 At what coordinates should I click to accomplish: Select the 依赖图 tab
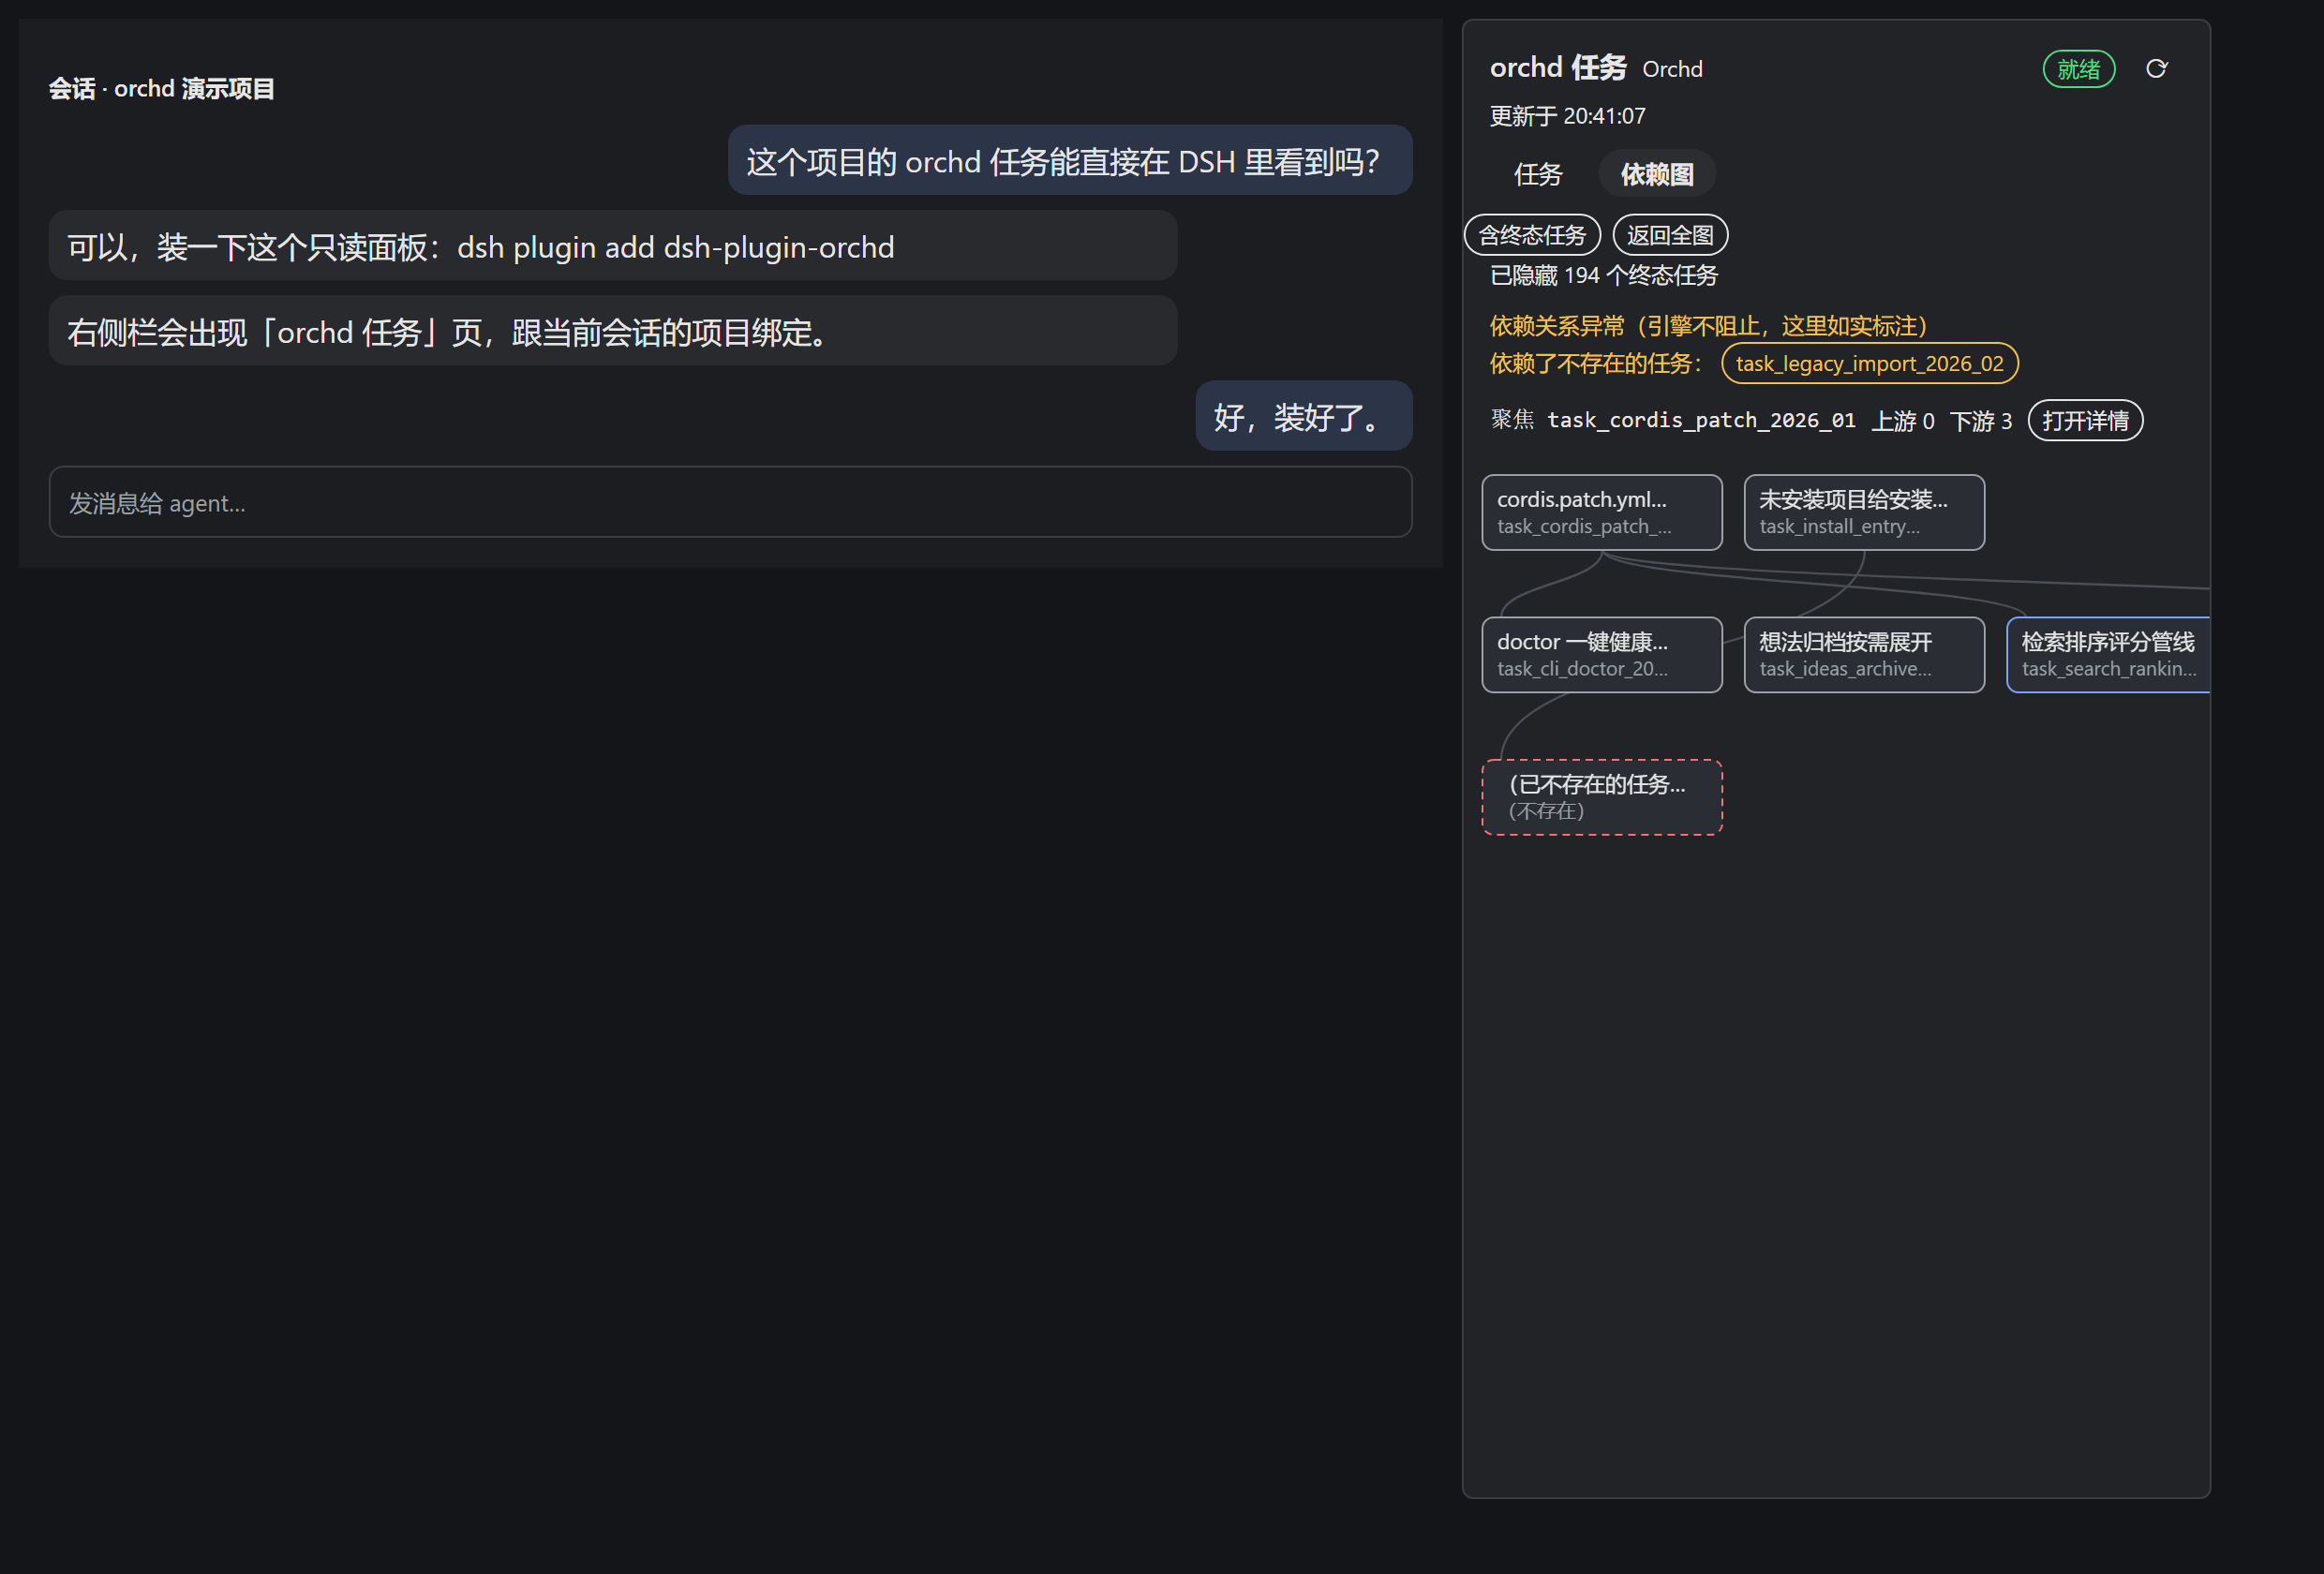(x=1657, y=174)
